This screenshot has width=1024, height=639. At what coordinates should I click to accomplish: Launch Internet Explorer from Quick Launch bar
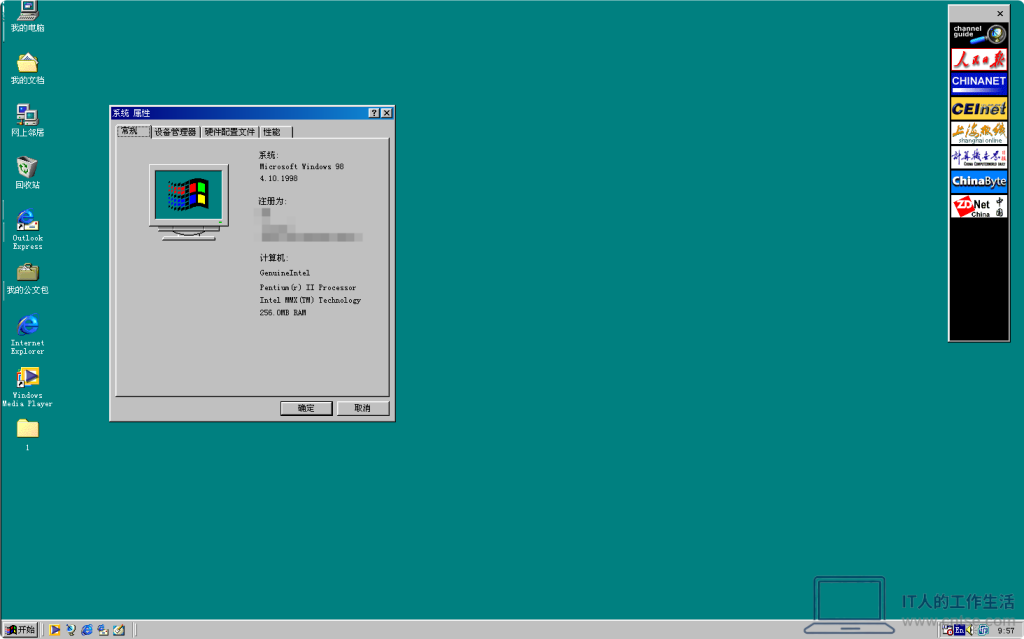click(x=87, y=630)
